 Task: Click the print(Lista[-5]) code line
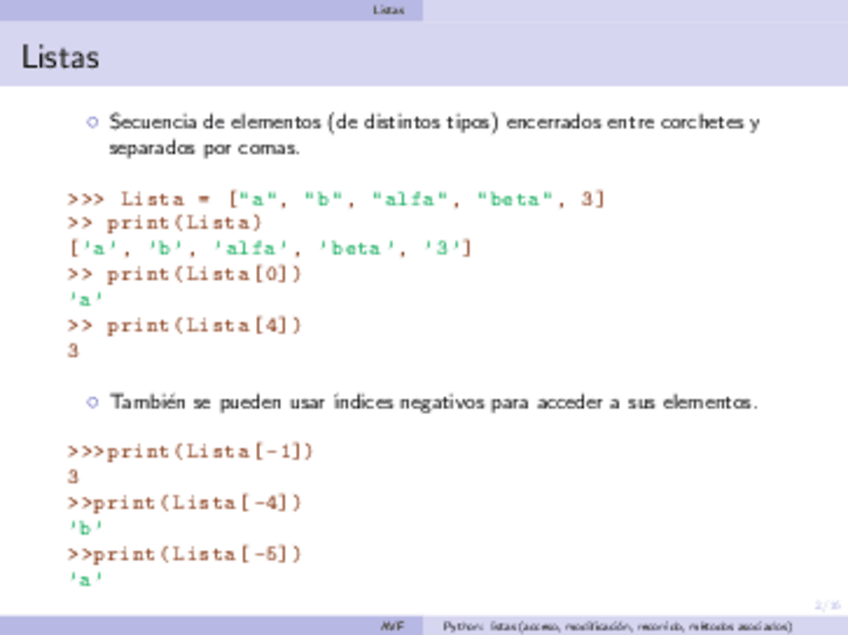pyautogui.click(x=184, y=554)
